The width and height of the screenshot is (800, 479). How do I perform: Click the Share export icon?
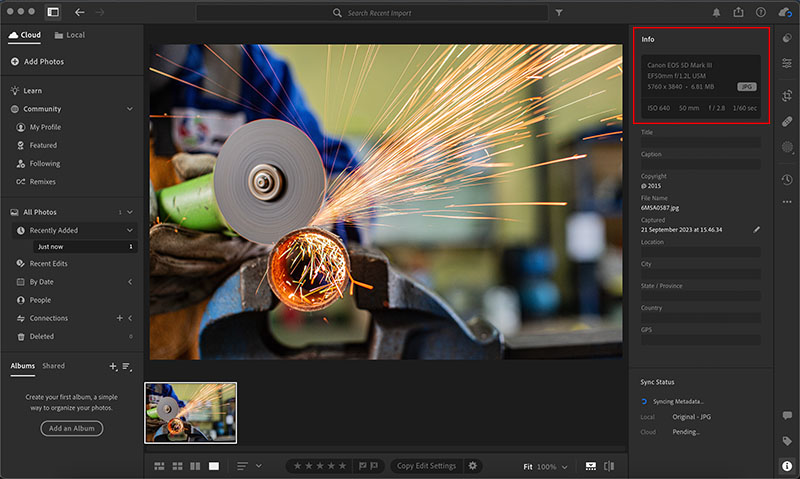(x=738, y=12)
